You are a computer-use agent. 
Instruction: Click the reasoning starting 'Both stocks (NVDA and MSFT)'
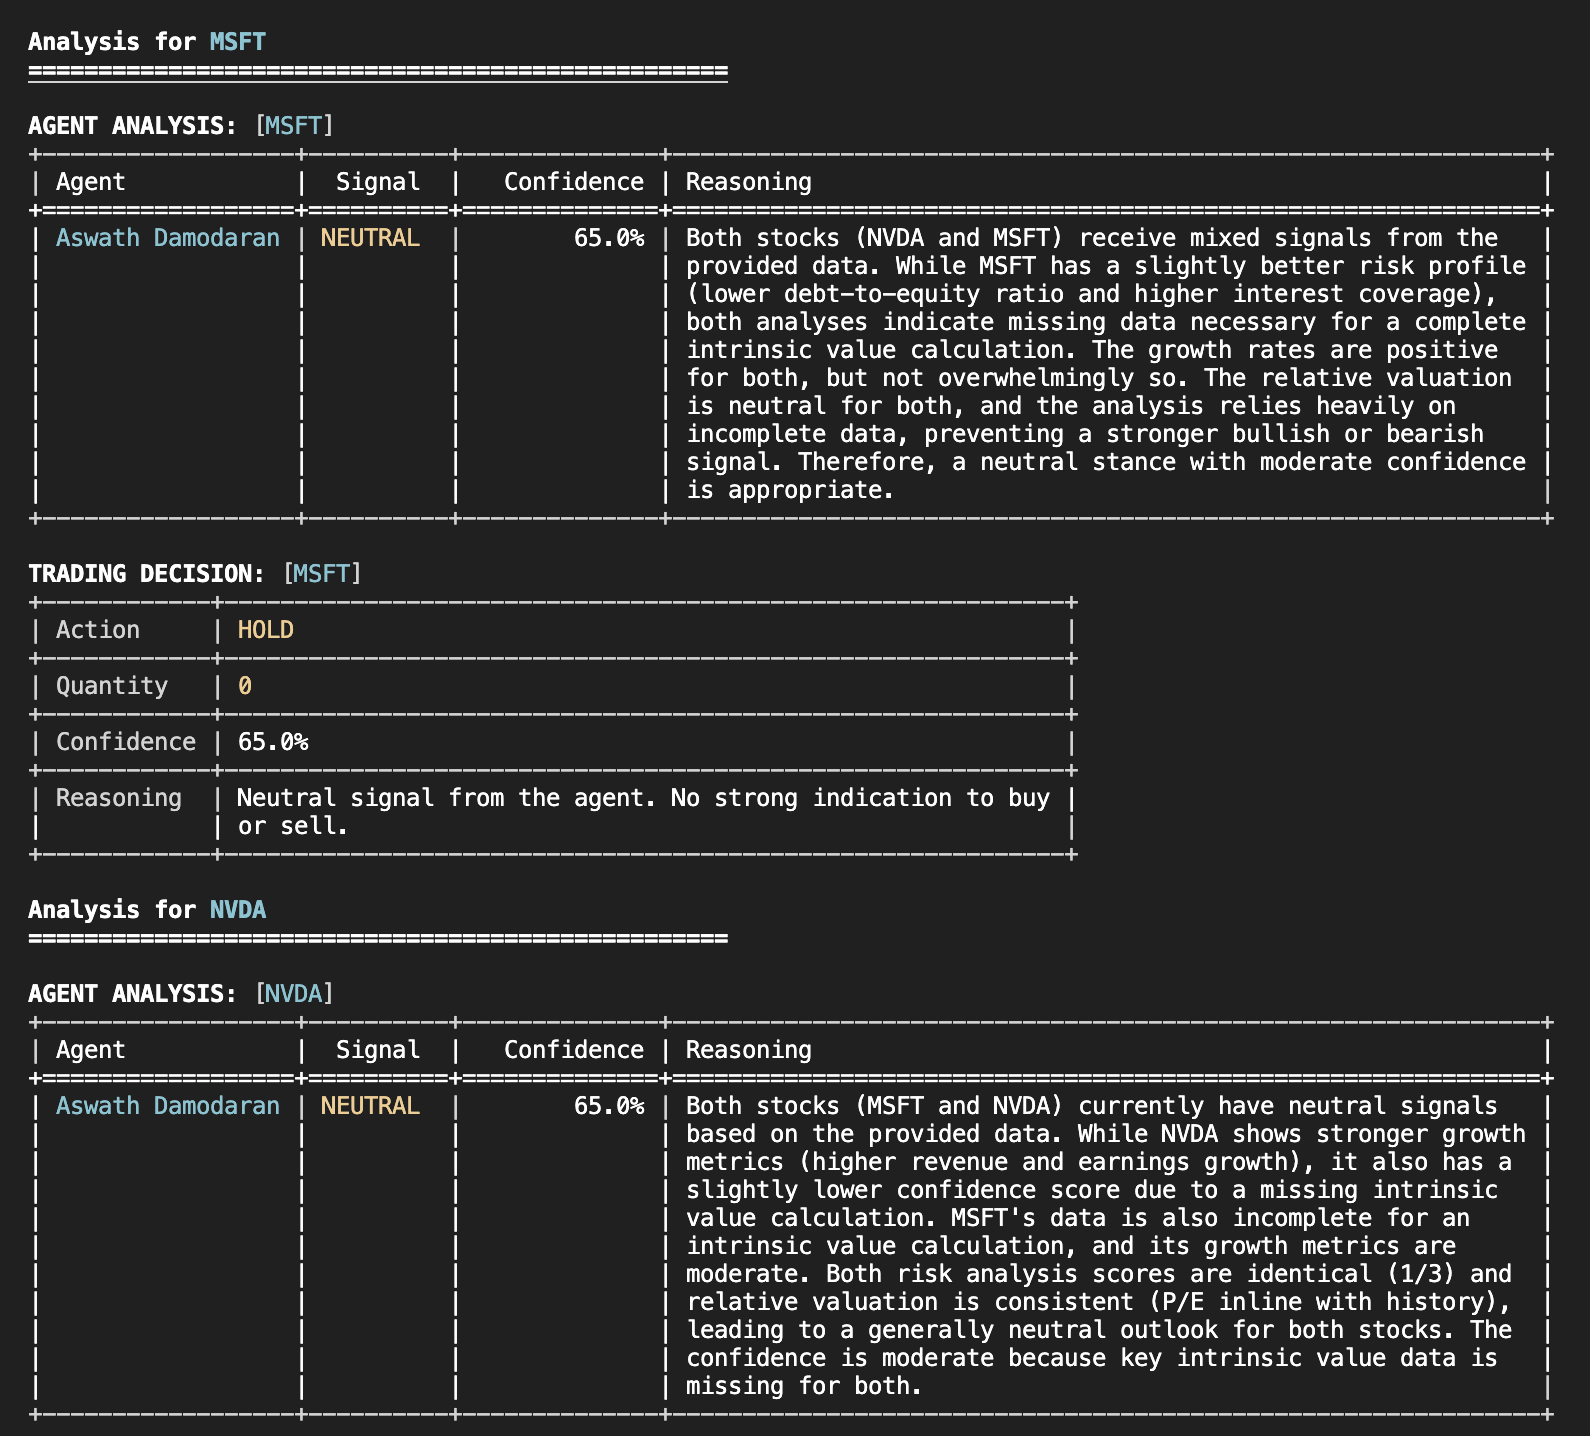point(1106,364)
